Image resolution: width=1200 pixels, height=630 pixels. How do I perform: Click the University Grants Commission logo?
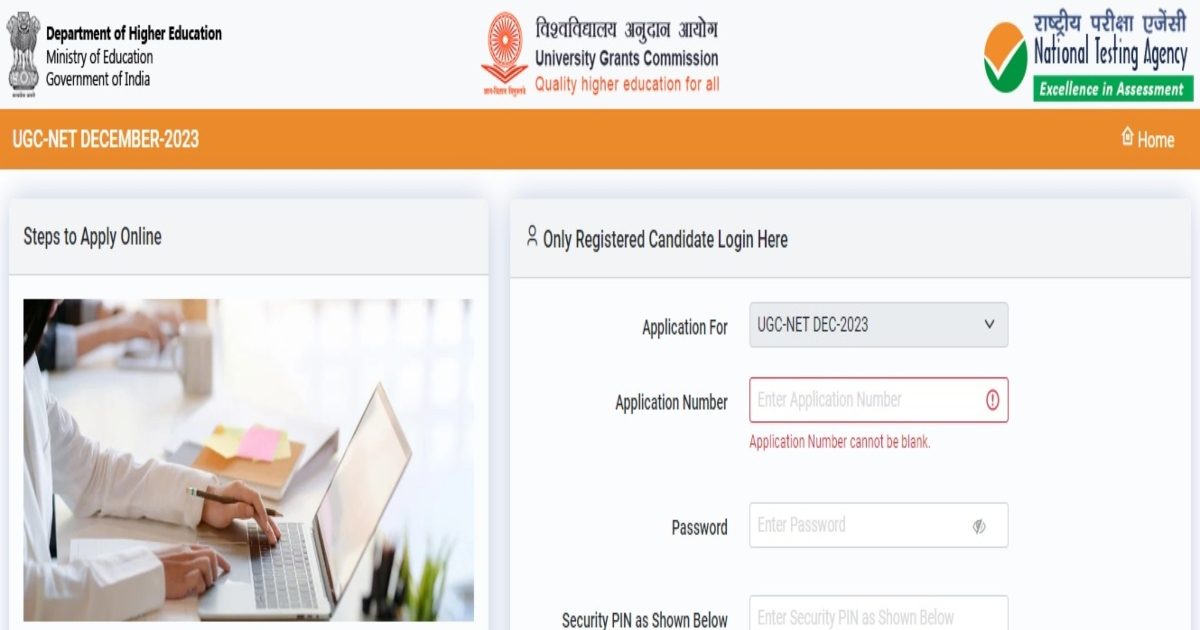pyautogui.click(x=504, y=53)
